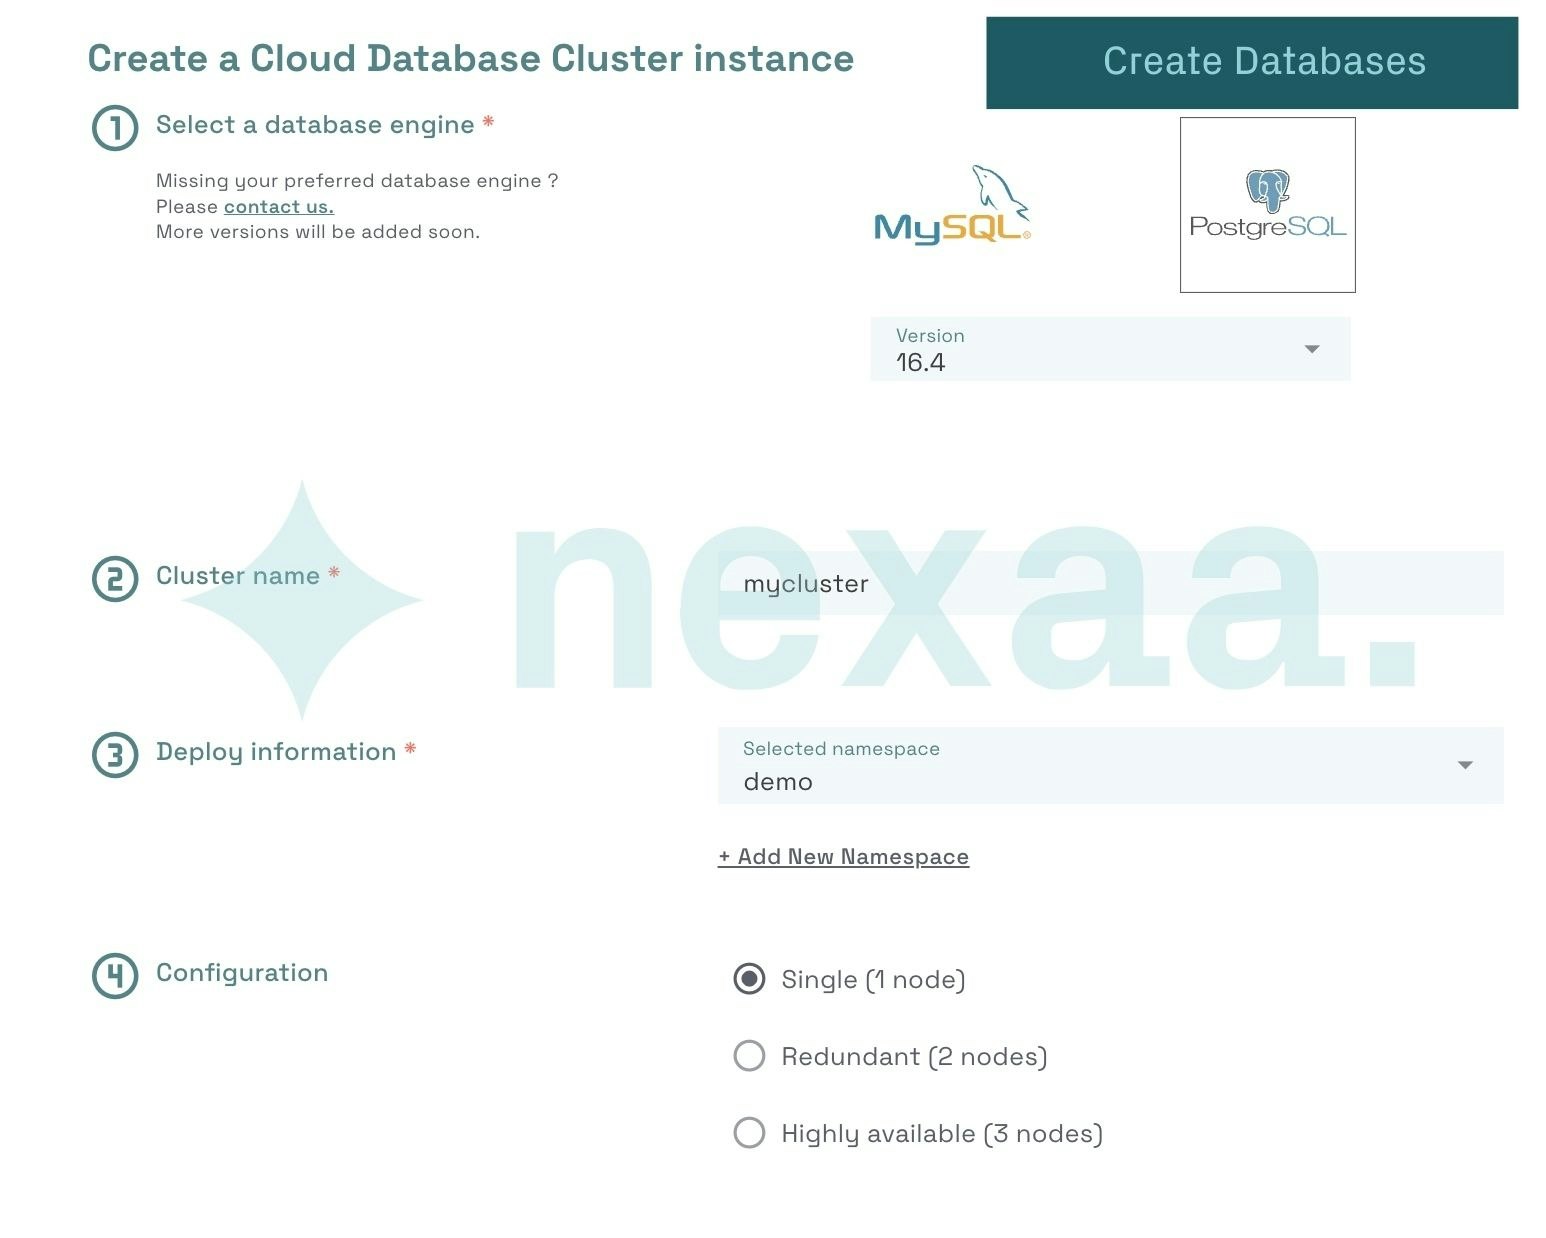1546x1238 pixels.
Task: Click the Create Databases button
Action: click(1252, 62)
